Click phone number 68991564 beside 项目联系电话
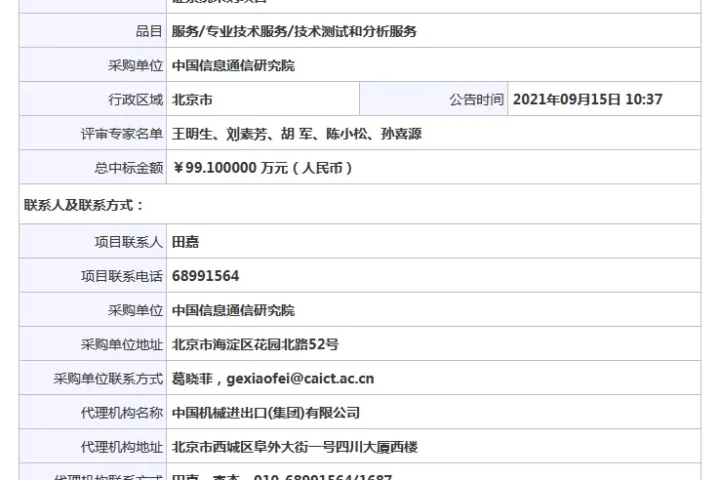 click(x=205, y=276)
